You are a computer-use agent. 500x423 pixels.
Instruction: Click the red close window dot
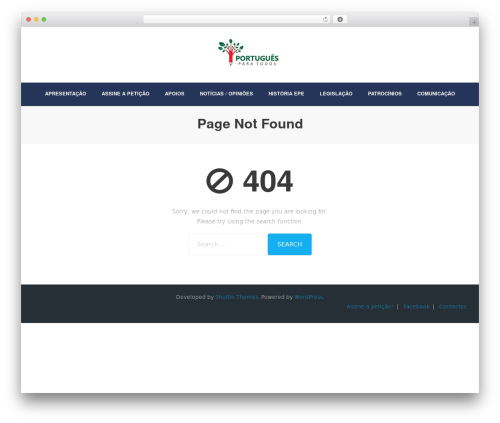(29, 20)
